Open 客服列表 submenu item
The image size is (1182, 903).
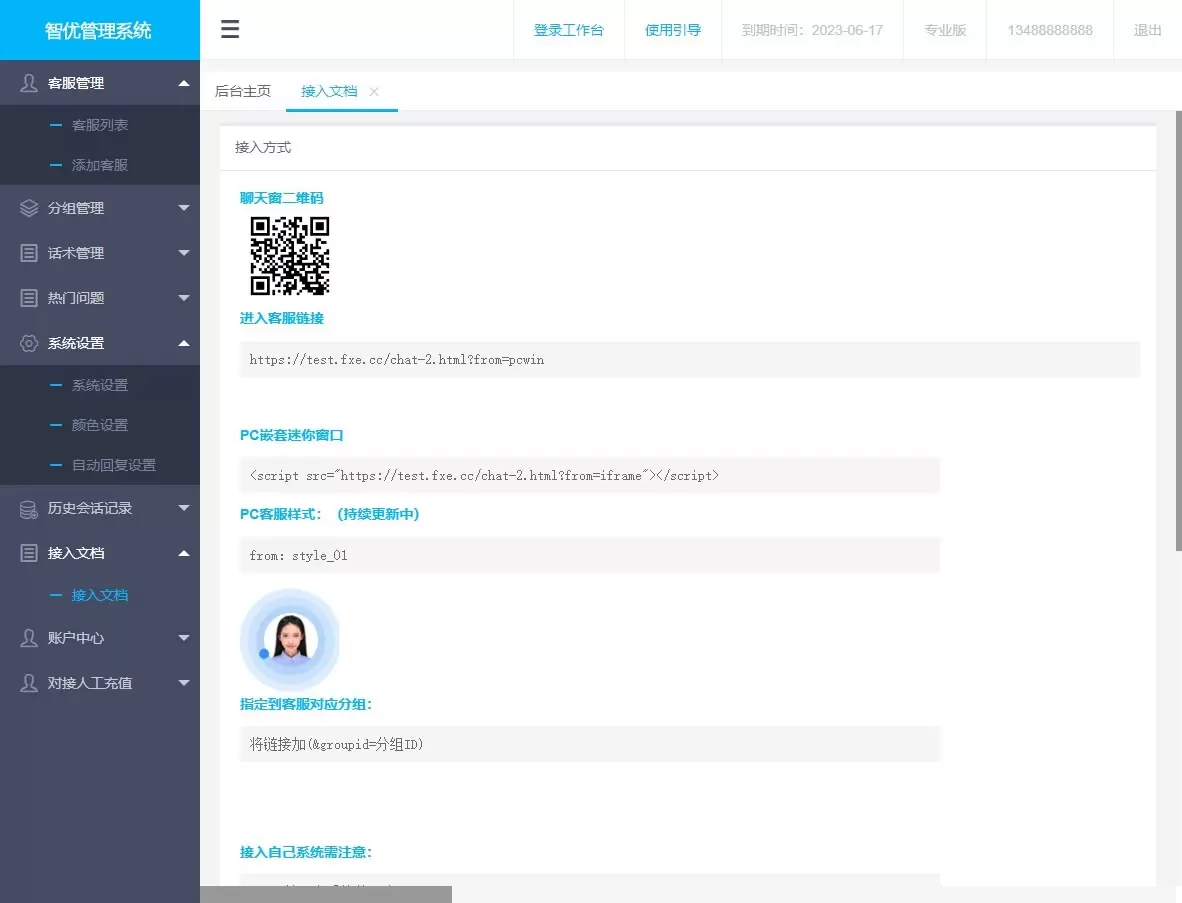pos(100,125)
